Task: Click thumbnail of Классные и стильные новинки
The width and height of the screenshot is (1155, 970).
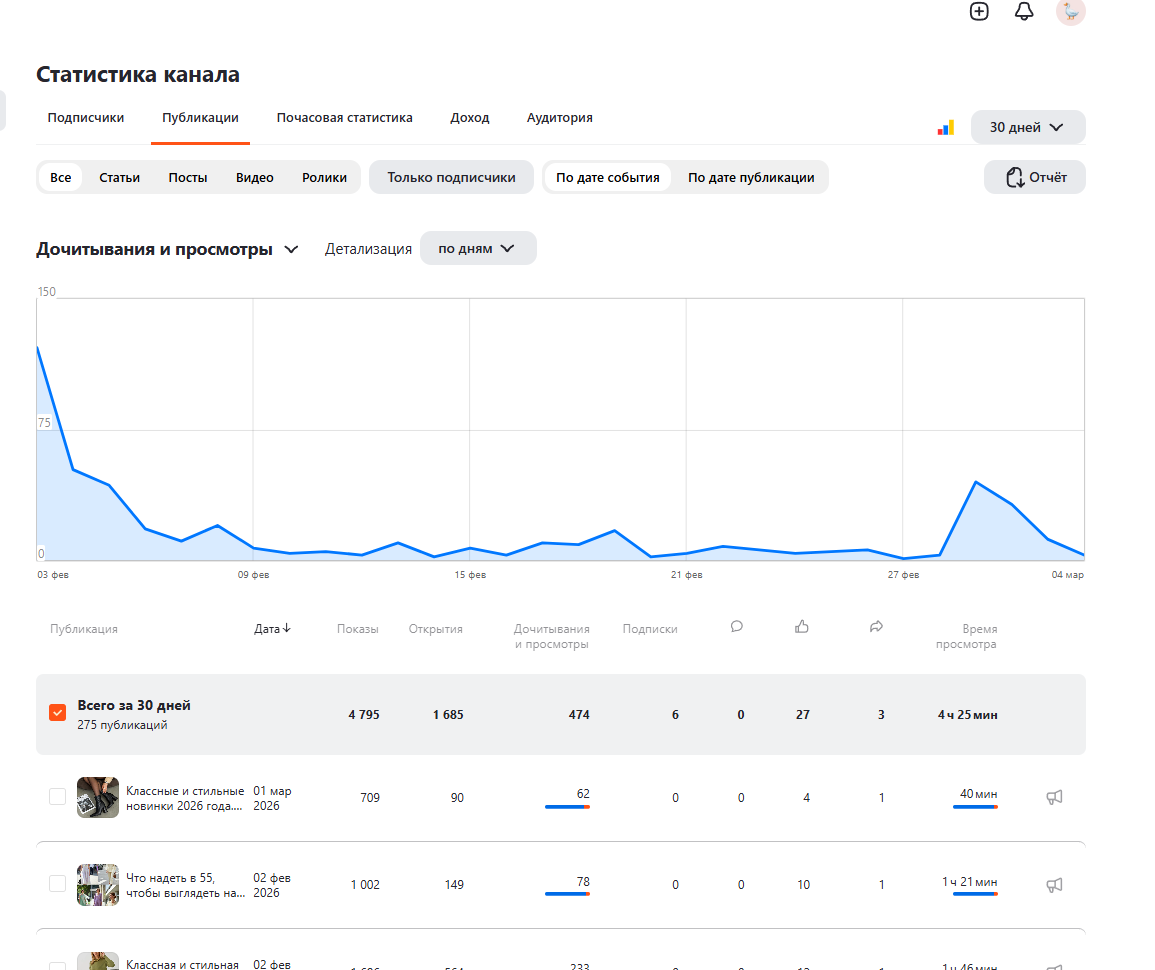Action: pos(98,797)
